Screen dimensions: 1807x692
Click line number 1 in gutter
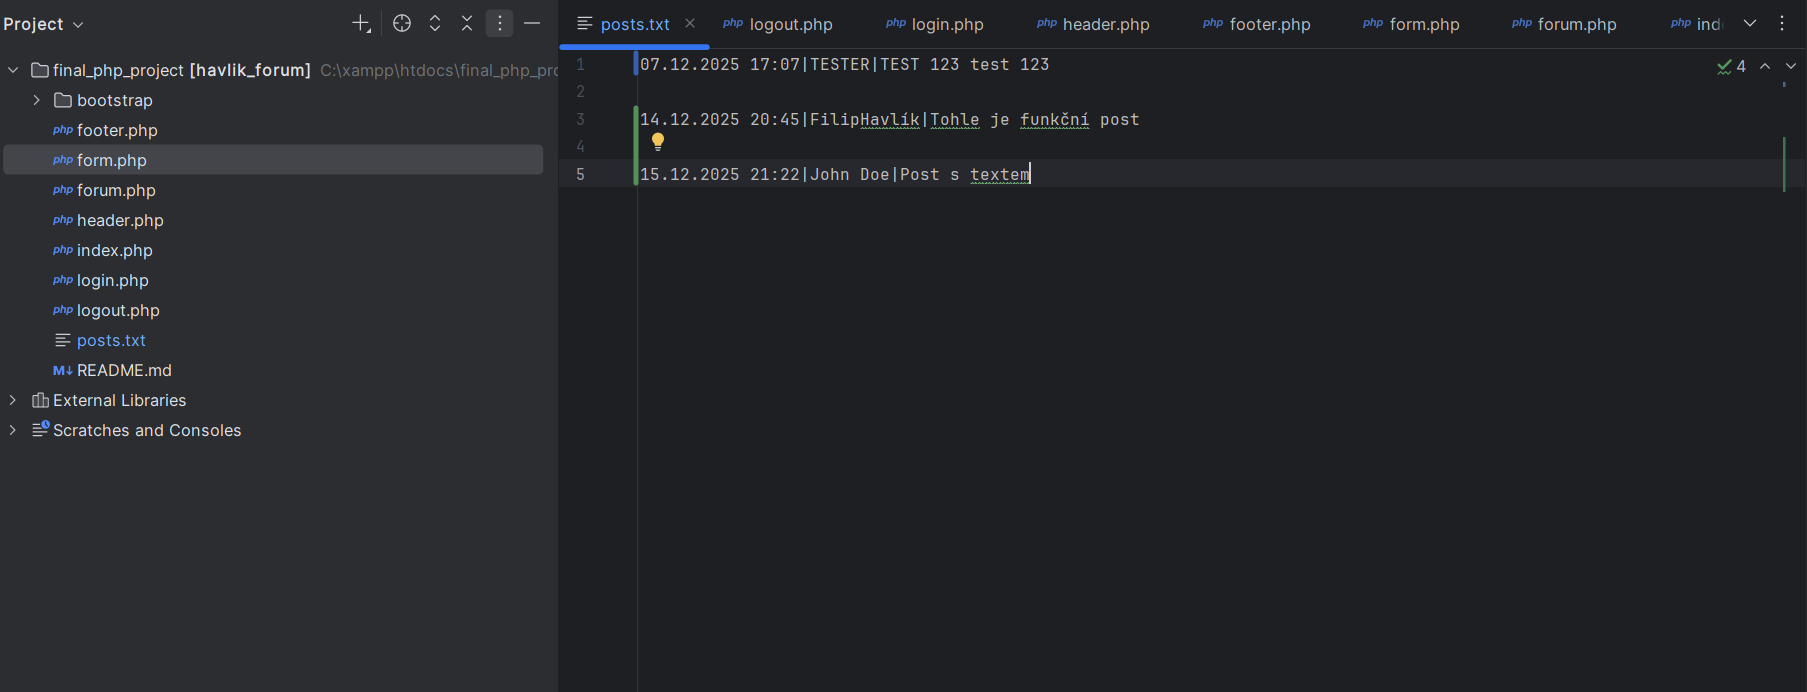click(580, 64)
